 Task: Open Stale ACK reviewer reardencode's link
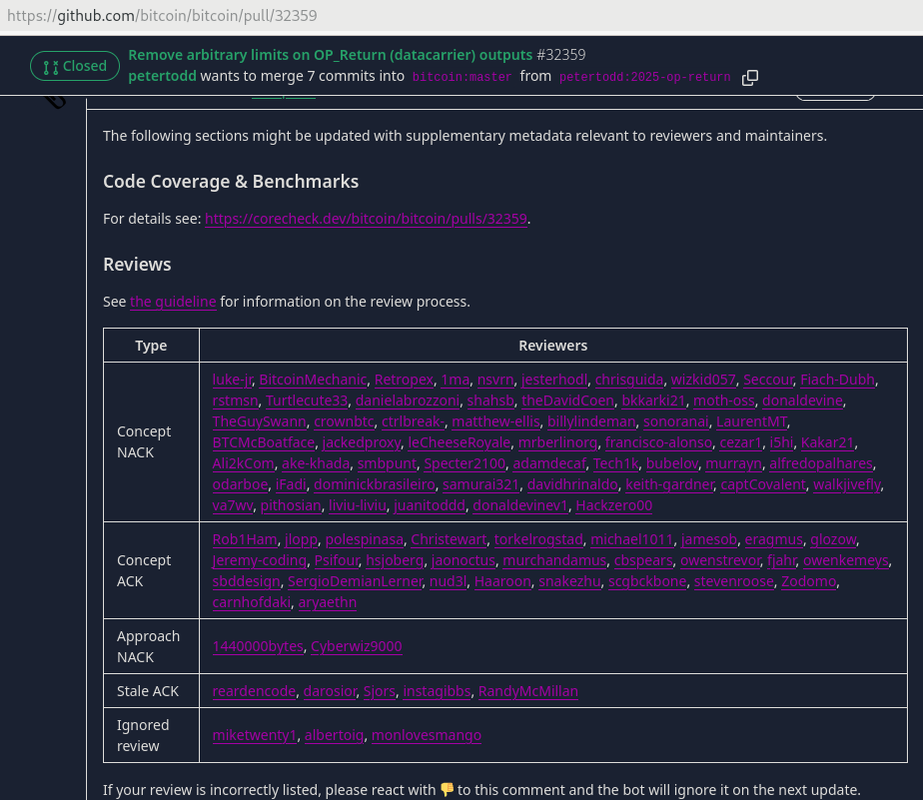254,692
